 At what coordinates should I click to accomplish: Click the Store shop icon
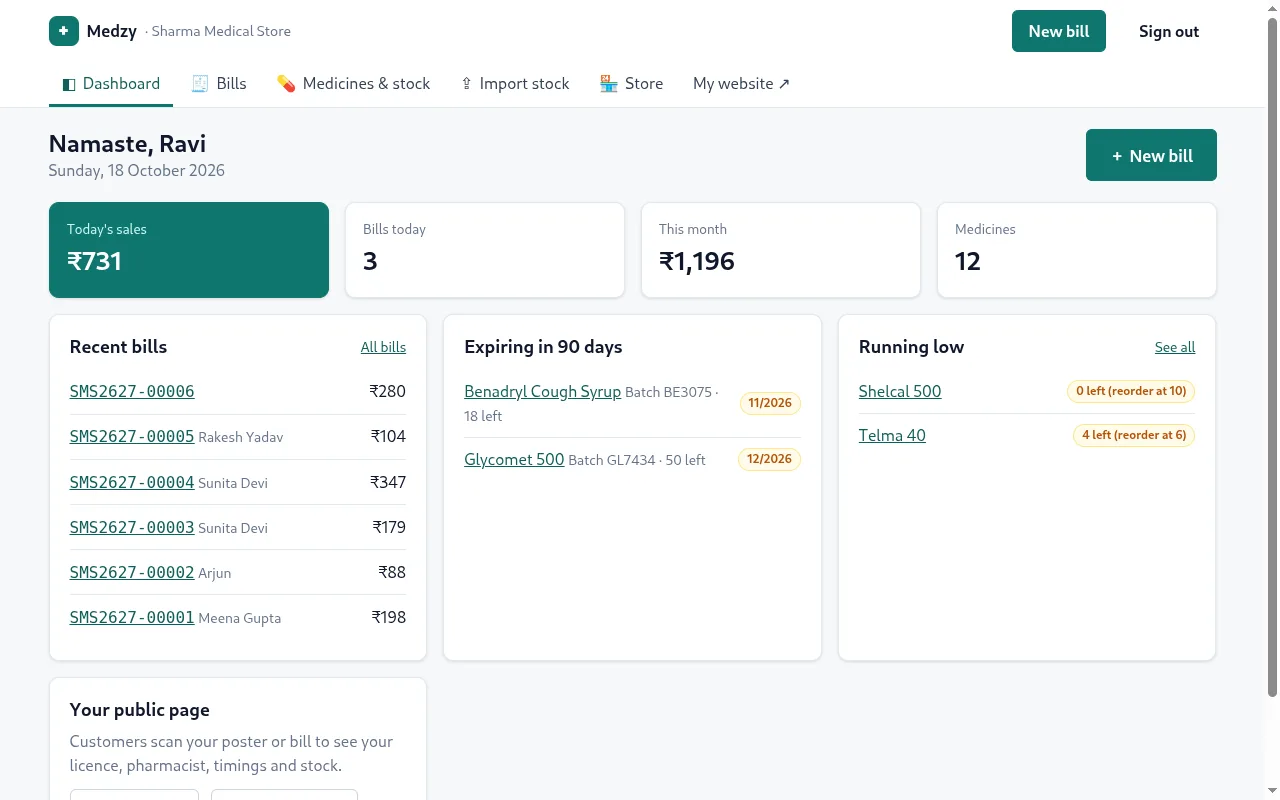pos(609,84)
